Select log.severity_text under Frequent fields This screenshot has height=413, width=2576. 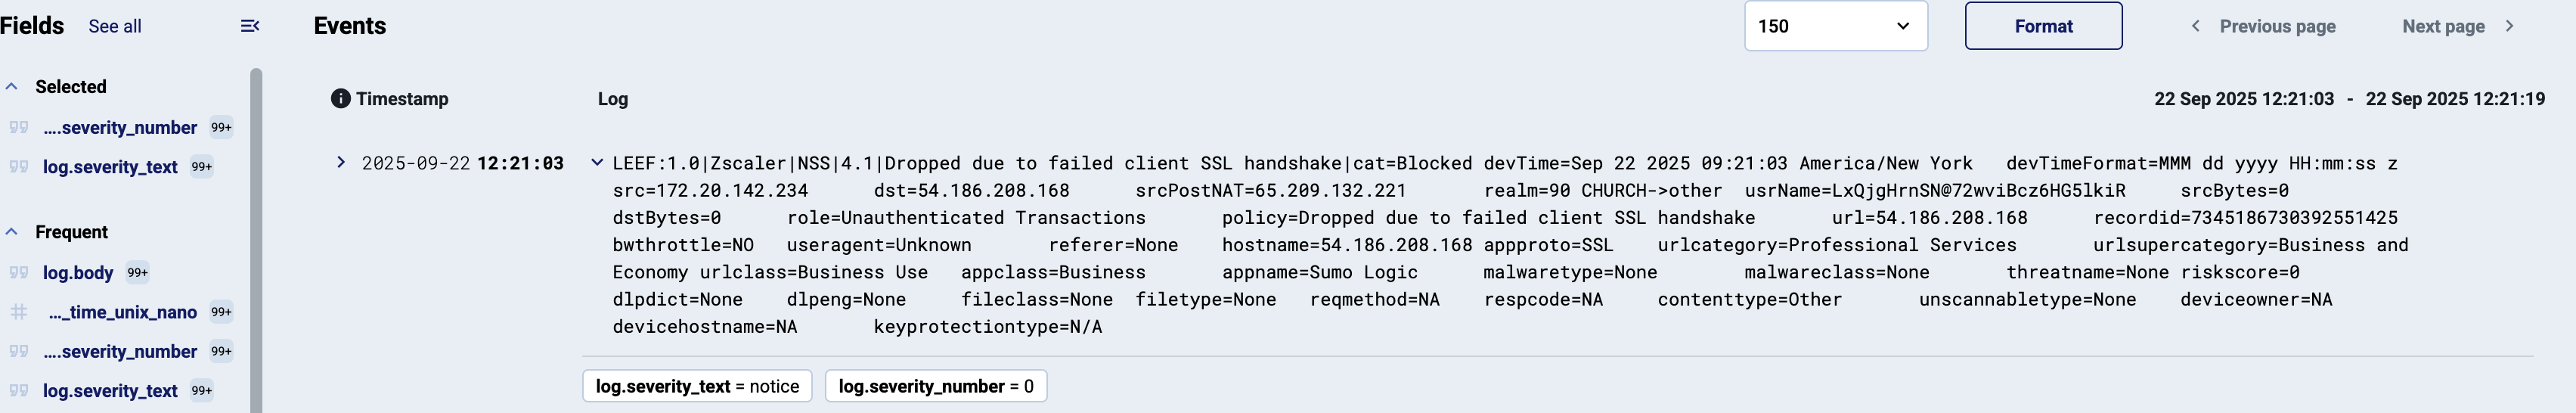(110, 391)
